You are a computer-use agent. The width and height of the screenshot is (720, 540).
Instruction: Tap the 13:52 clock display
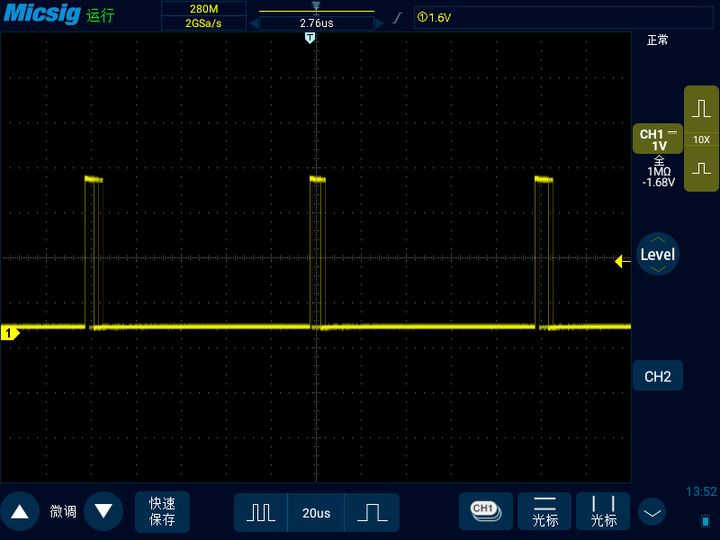[701, 492]
